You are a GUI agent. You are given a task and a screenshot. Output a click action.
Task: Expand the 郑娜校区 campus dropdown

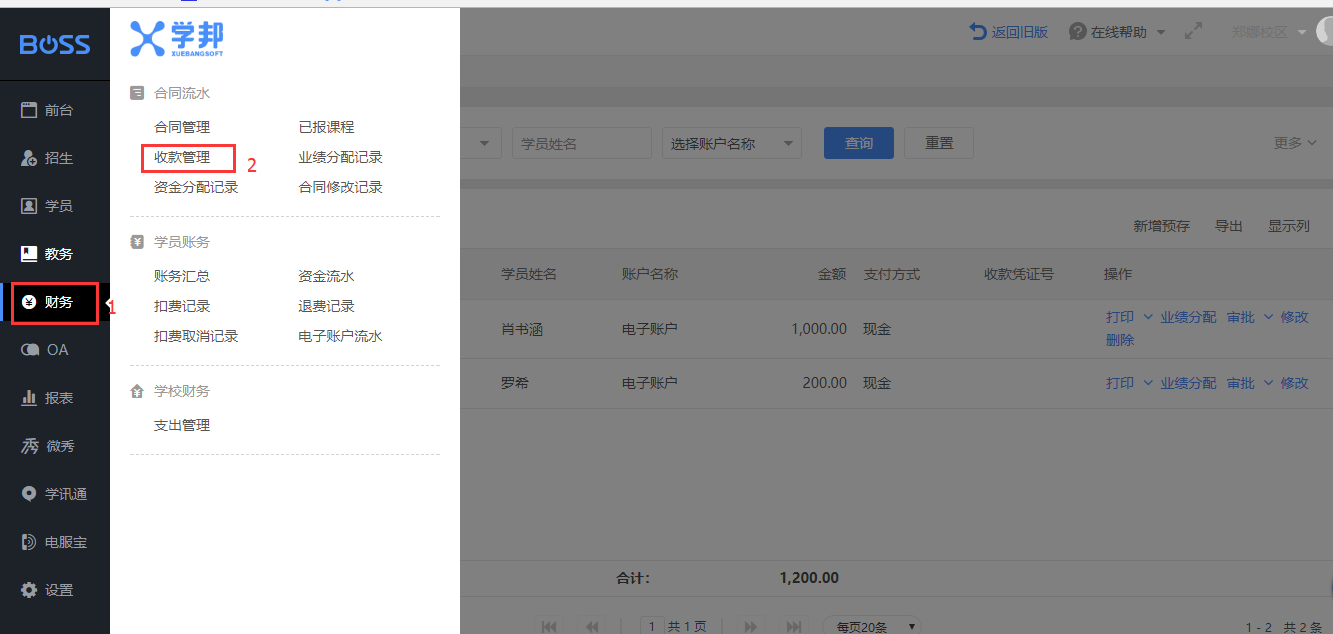1268,32
